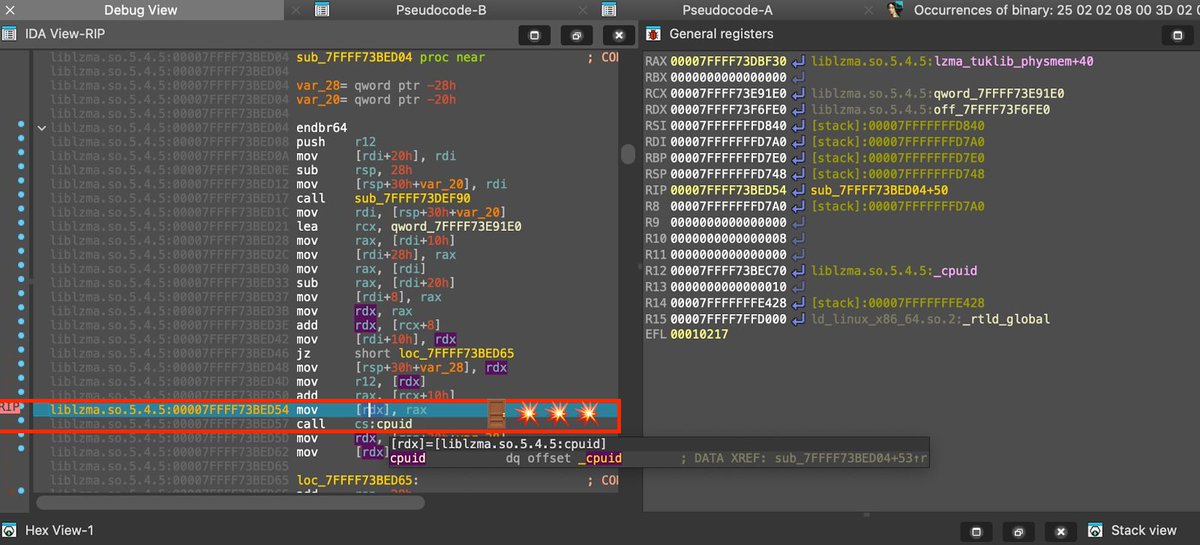
Task: Jump to RSI stack address arrow
Action: 798,126
